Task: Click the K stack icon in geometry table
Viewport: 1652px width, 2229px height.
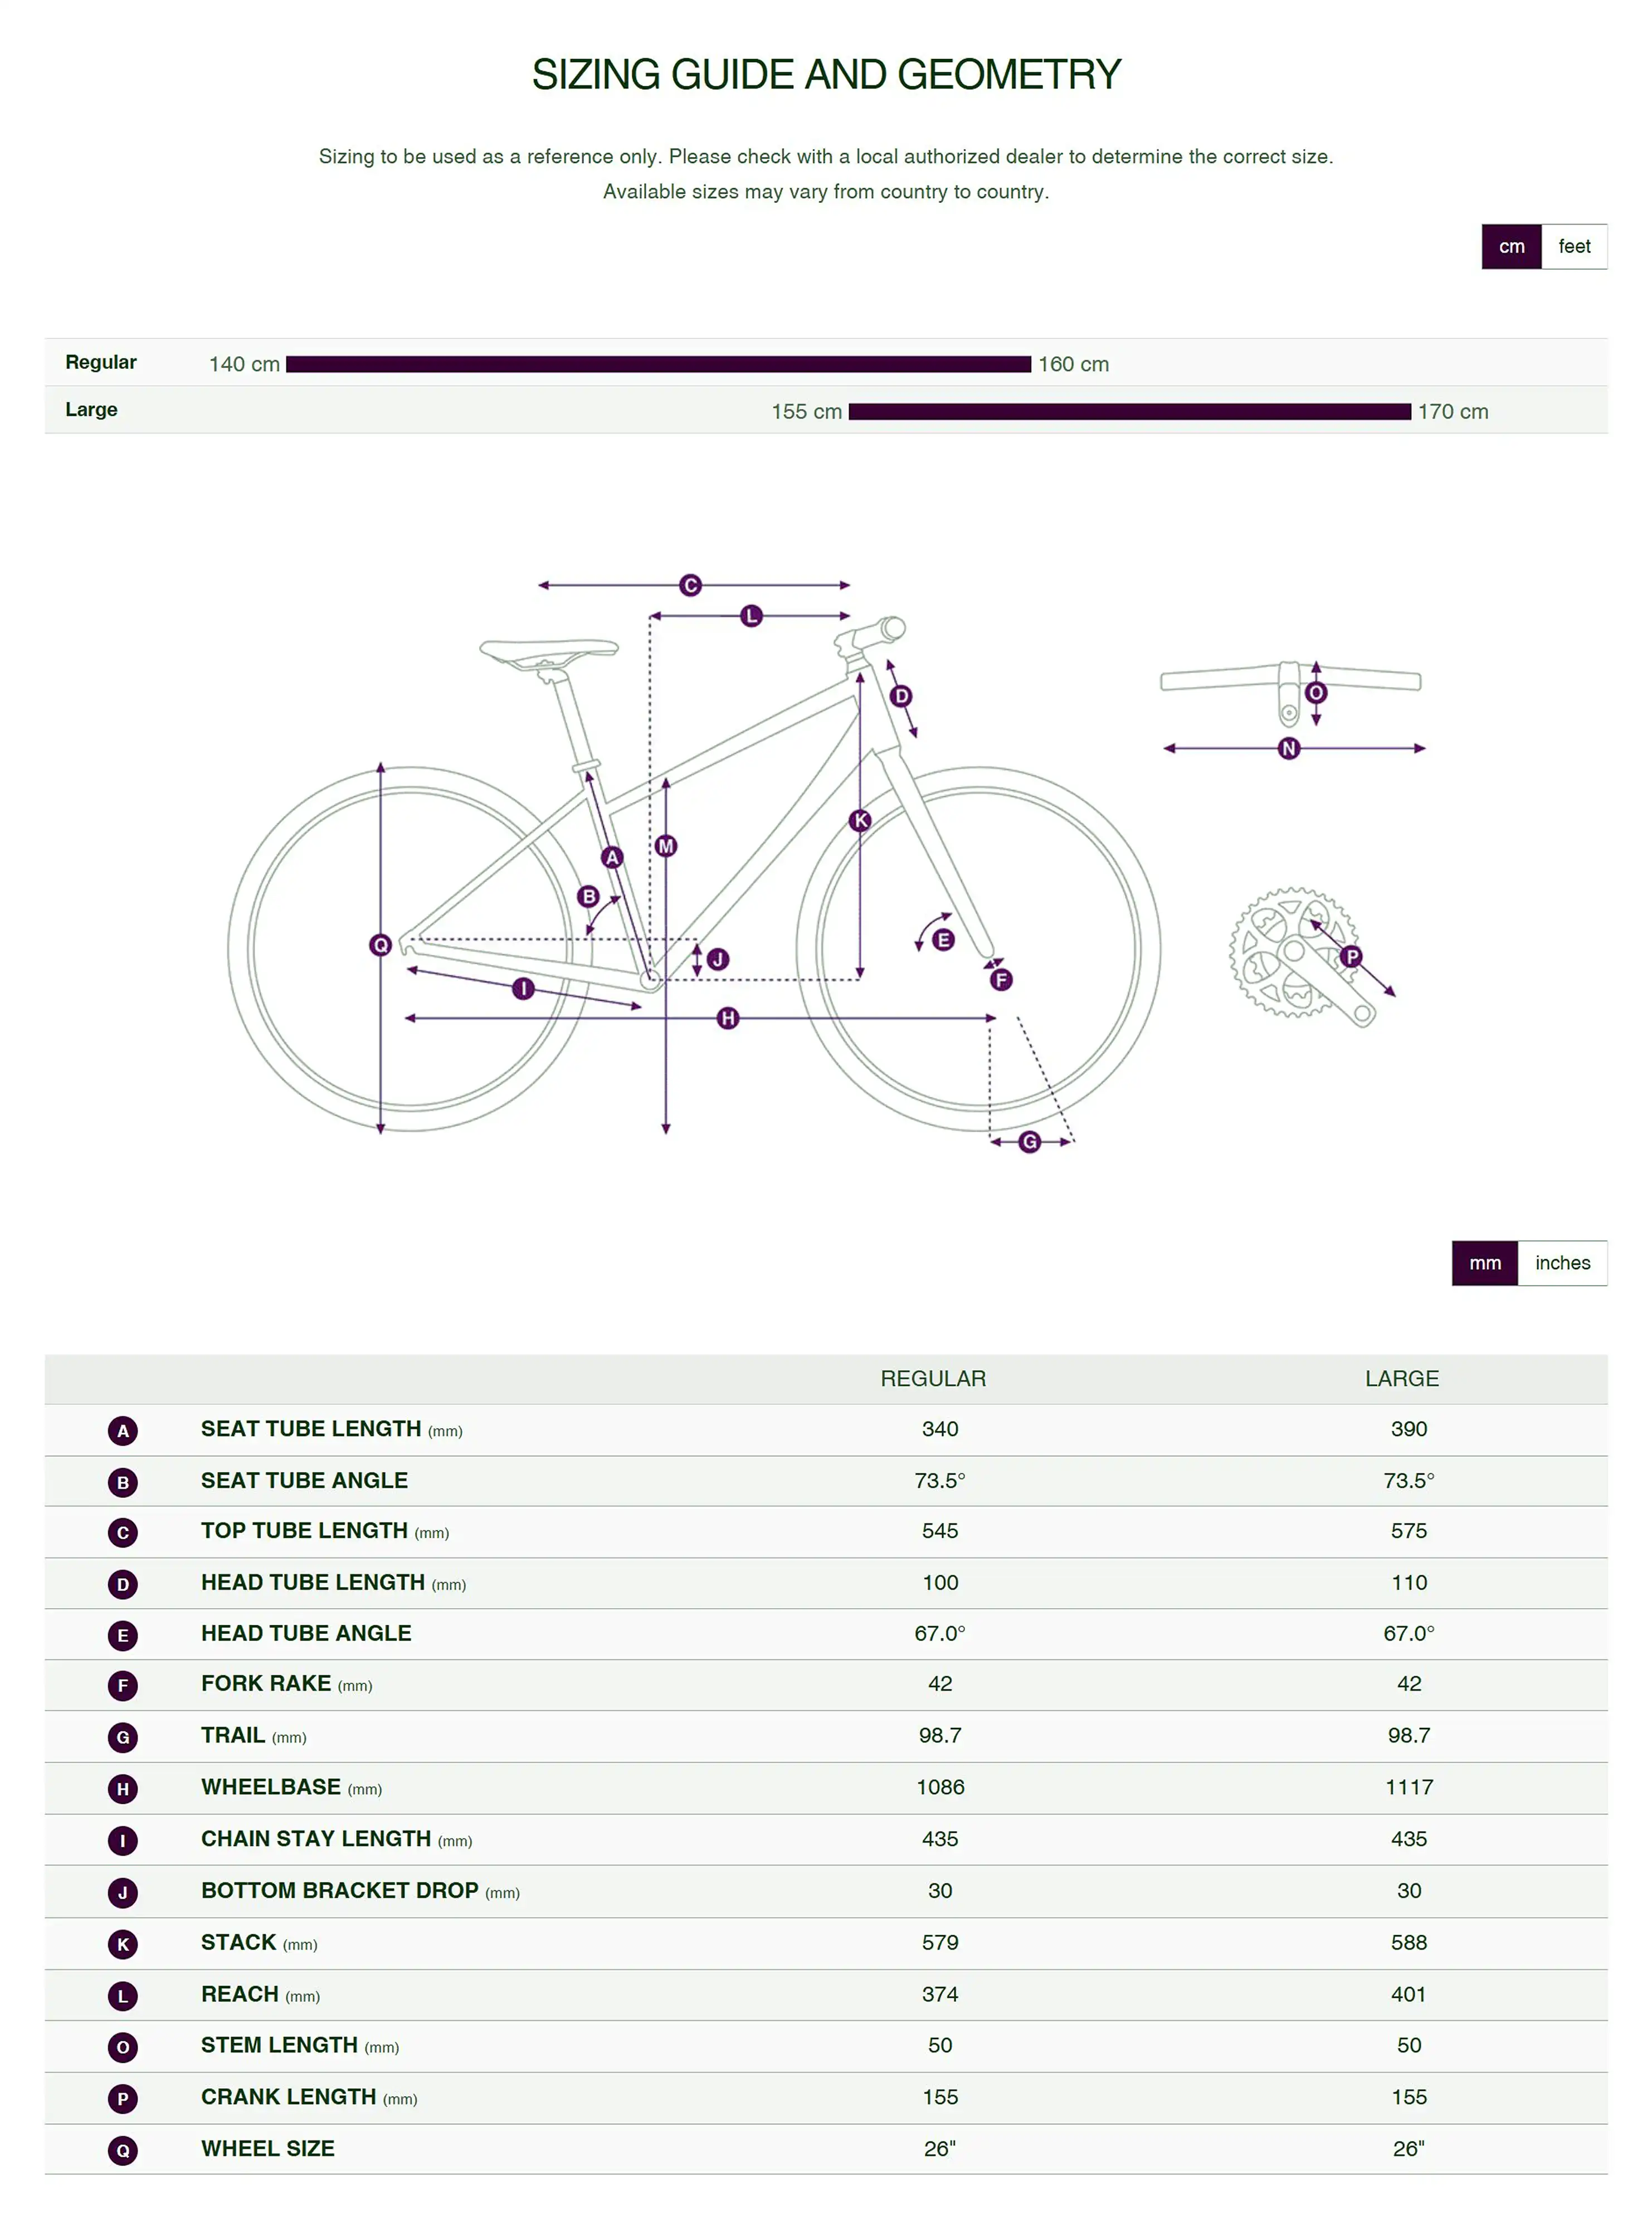Action: 123,1944
